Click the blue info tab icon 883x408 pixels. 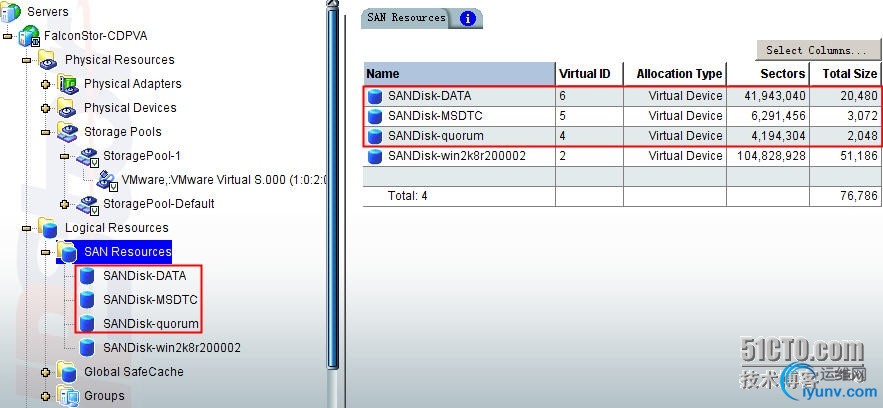tap(467, 19)
